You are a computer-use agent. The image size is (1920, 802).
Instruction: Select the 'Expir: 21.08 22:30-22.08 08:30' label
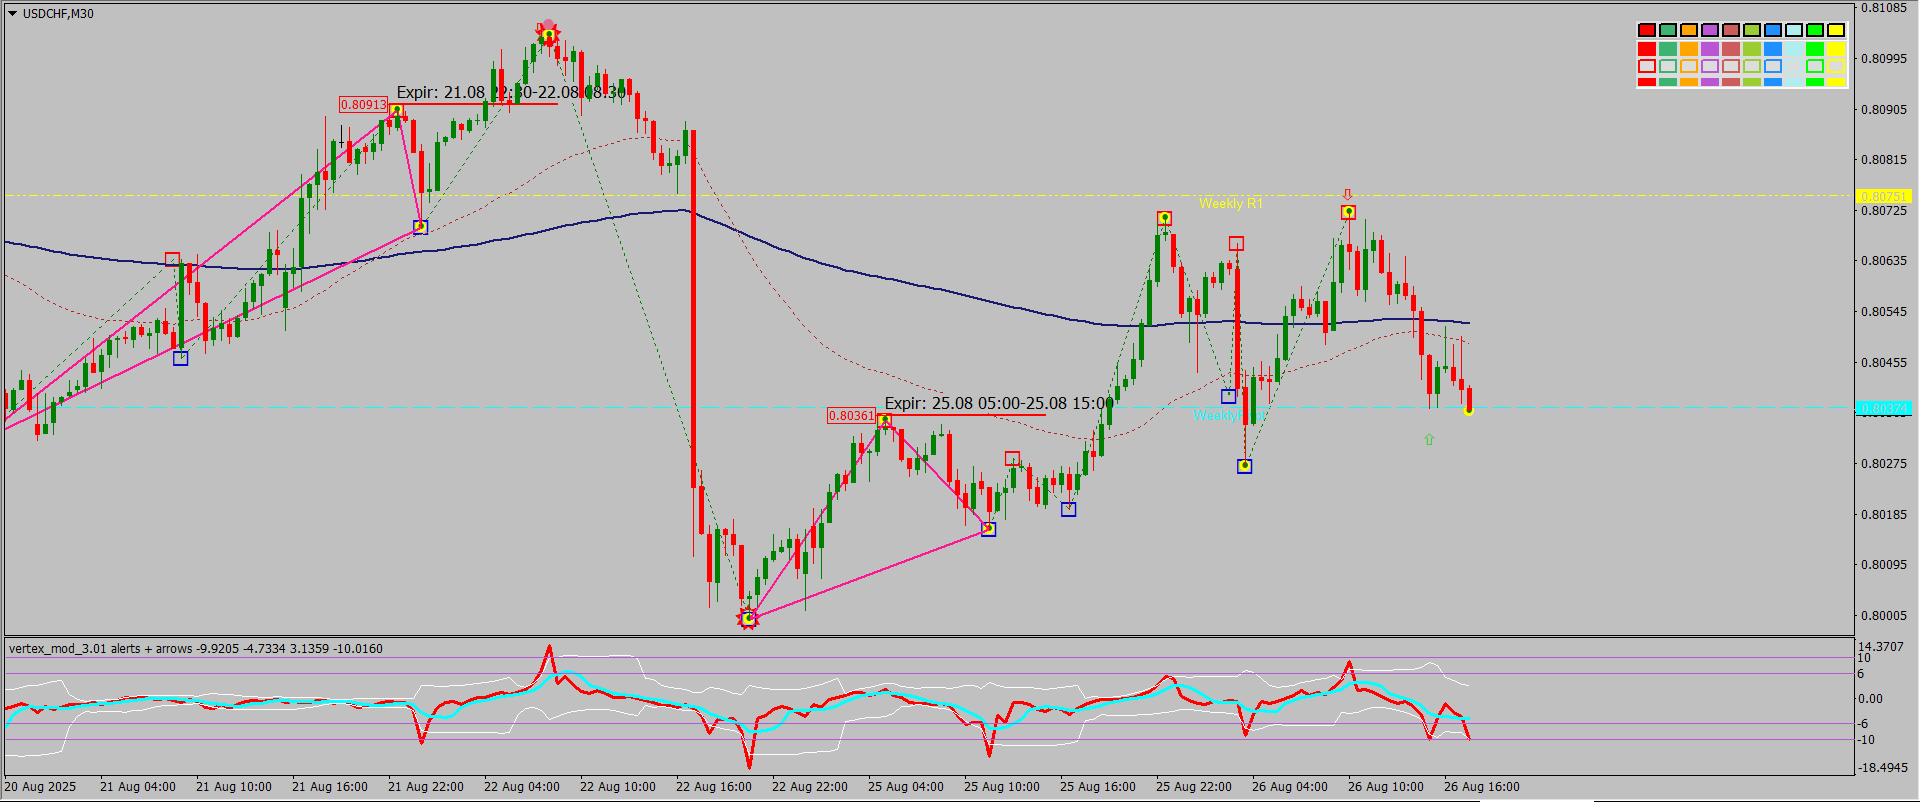tap(511, 93)
